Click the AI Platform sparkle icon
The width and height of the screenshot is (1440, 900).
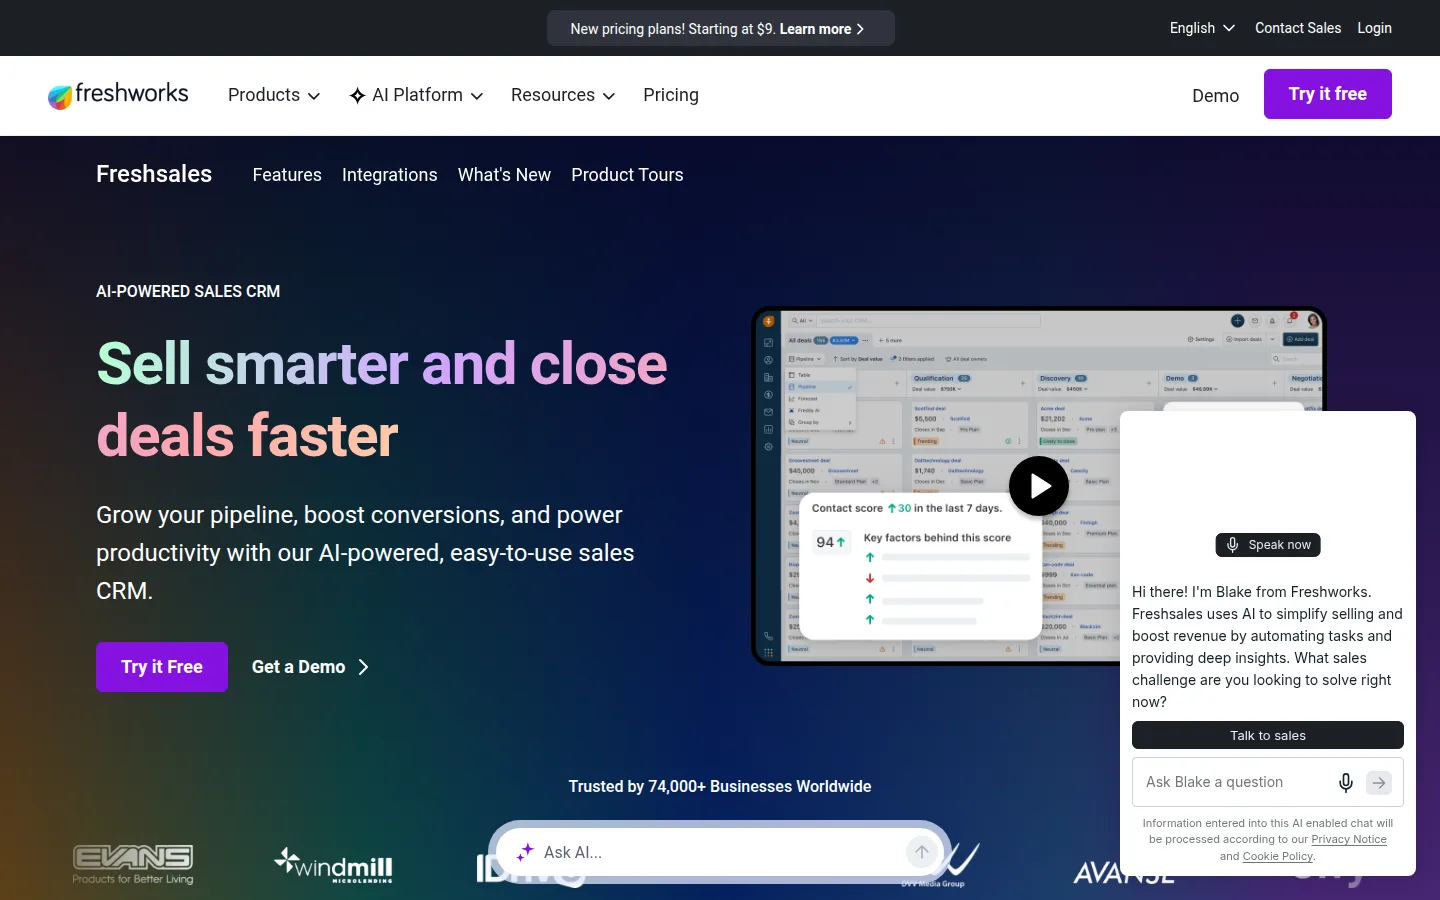pyautogui.click(x=357, y=95)
